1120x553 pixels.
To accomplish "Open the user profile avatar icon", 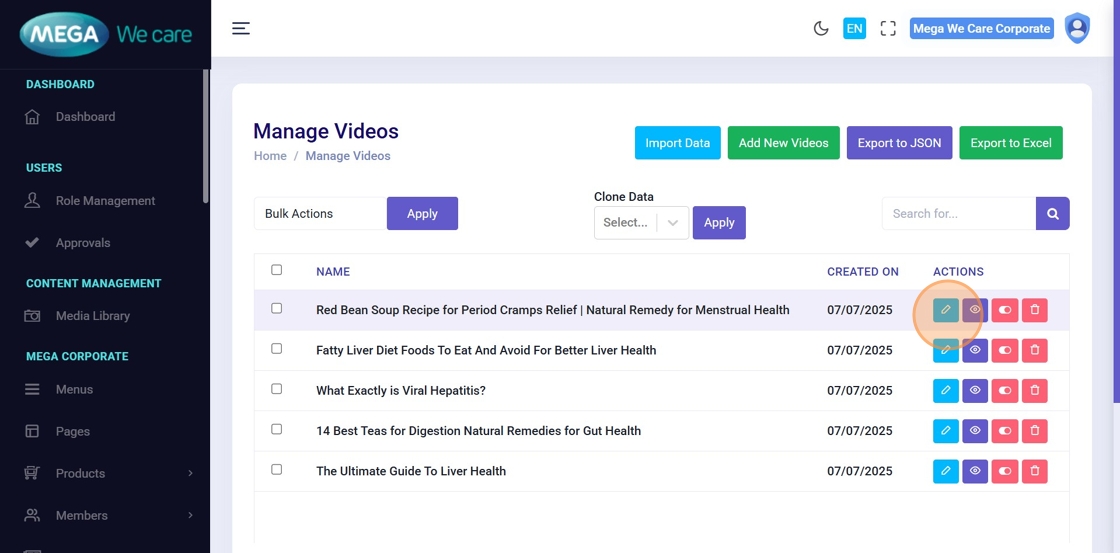I will click(1077, 29).
